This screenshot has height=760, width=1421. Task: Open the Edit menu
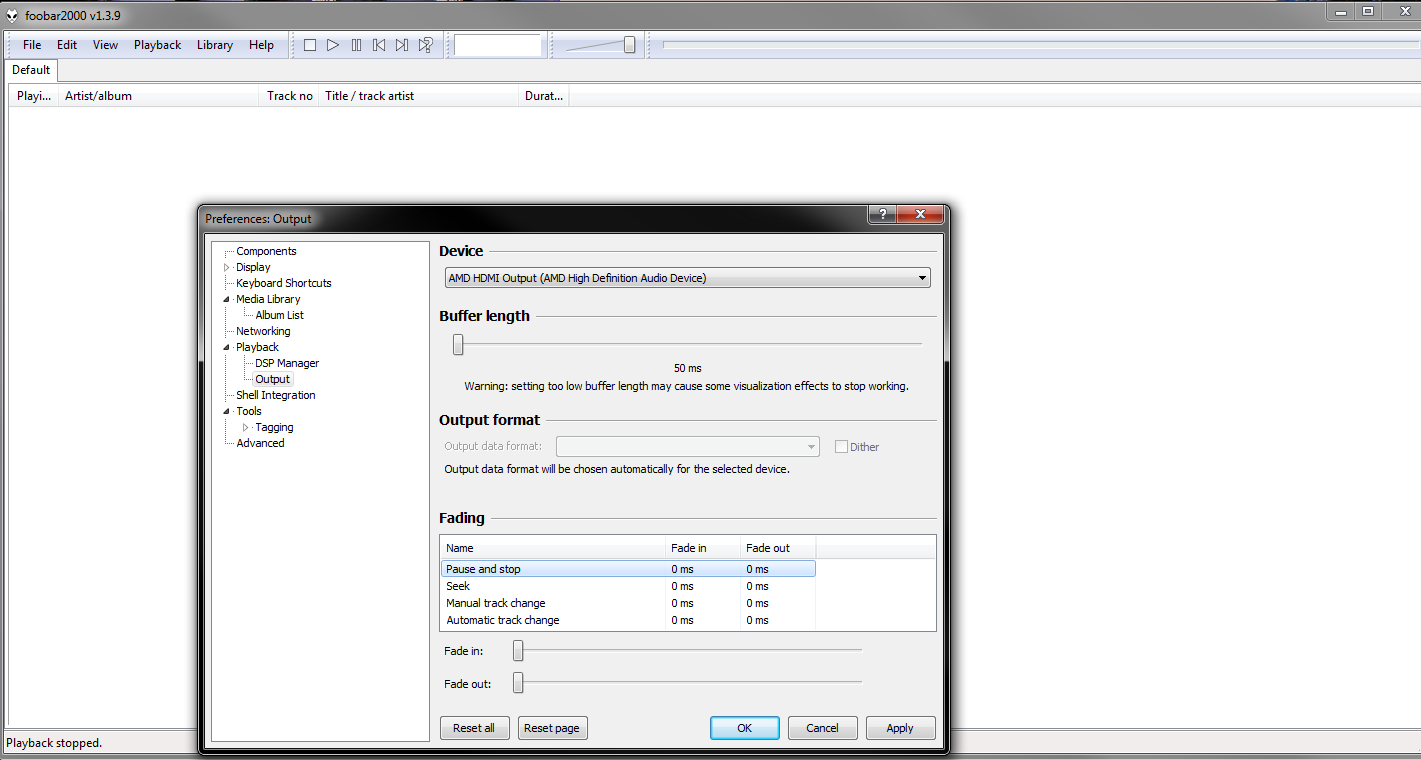tap(67, 45)
